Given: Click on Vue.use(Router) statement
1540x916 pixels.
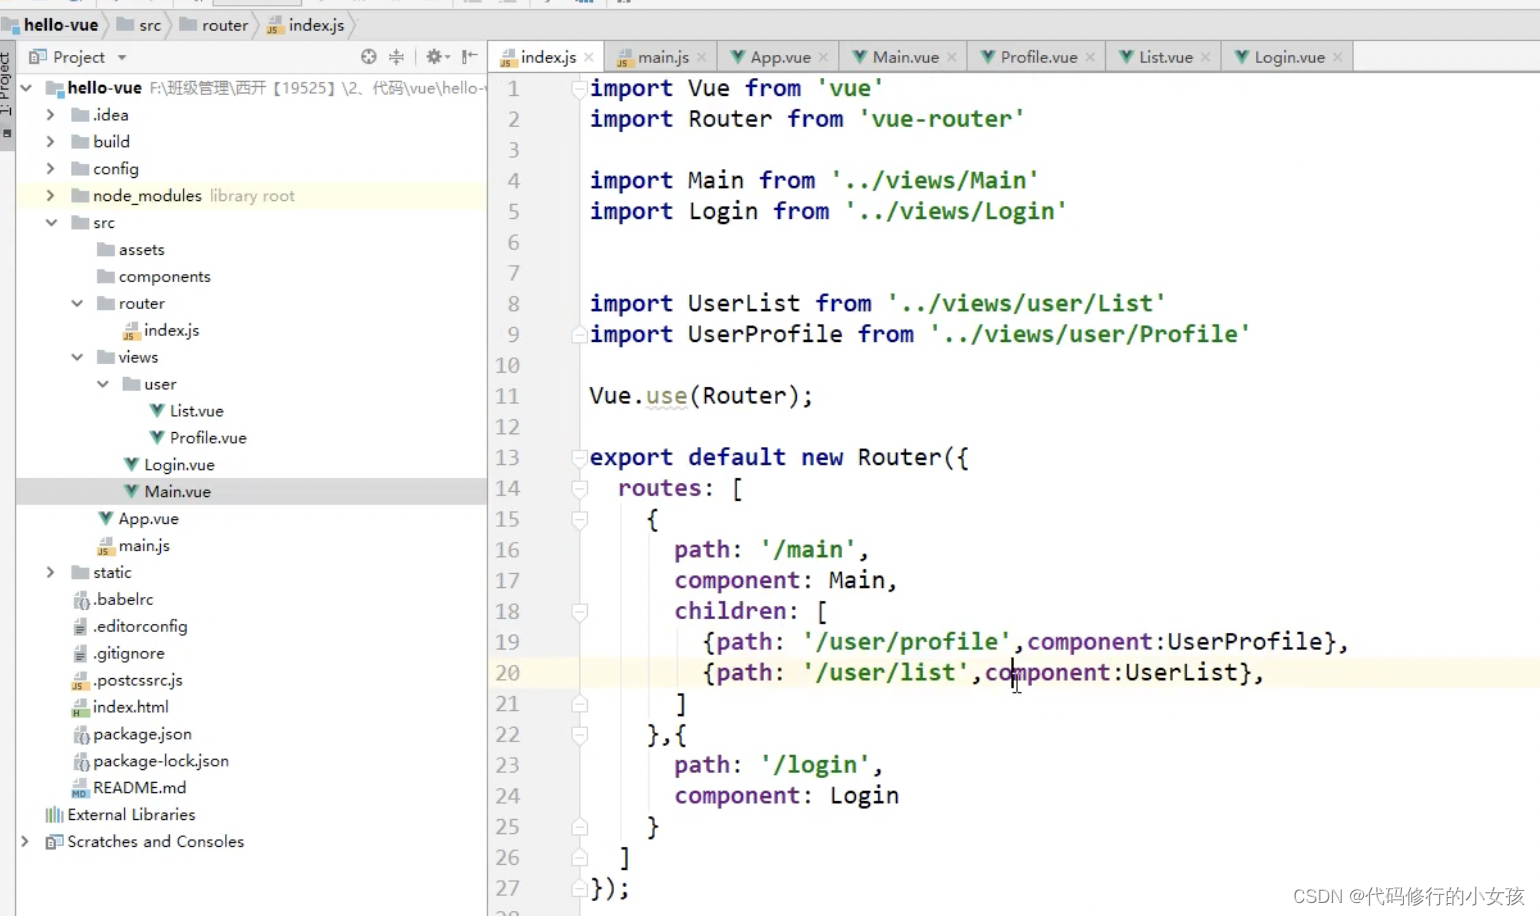Looking at the screenshot, I should pos(701,396).
